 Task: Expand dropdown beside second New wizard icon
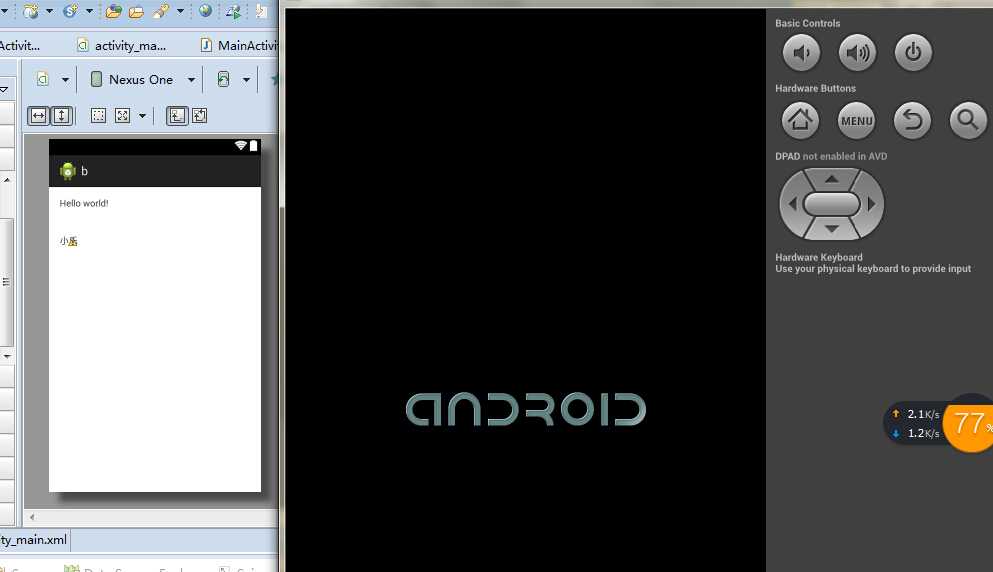(89, 11)
